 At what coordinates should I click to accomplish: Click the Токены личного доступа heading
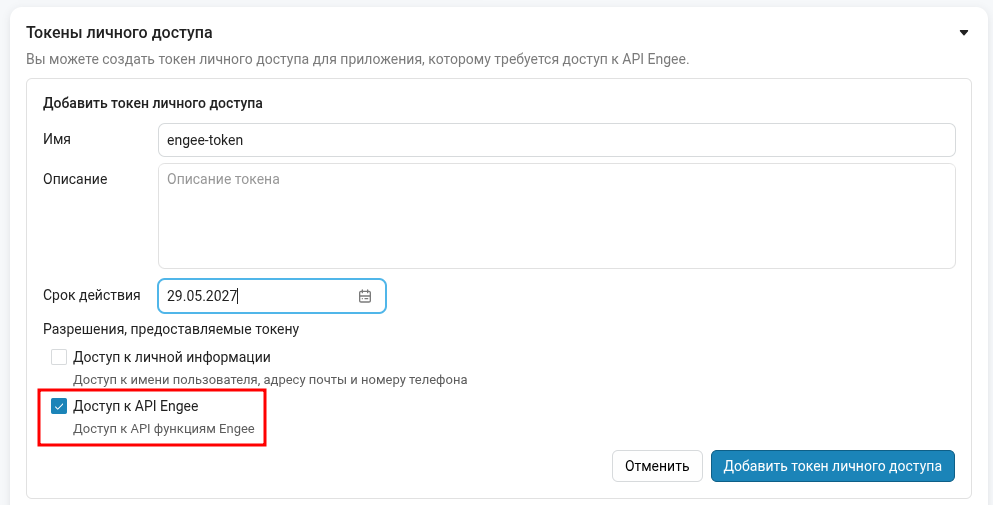[119, 32]
